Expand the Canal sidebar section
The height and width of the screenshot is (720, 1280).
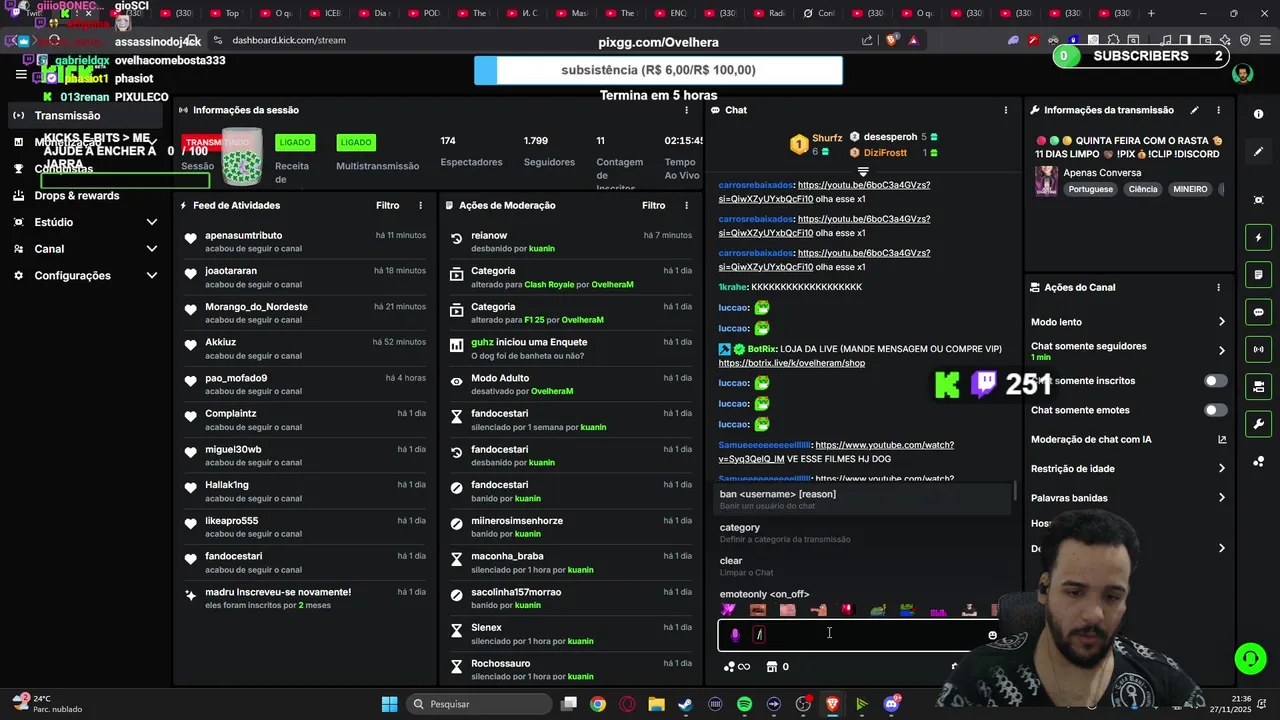[x=85, y=249]
